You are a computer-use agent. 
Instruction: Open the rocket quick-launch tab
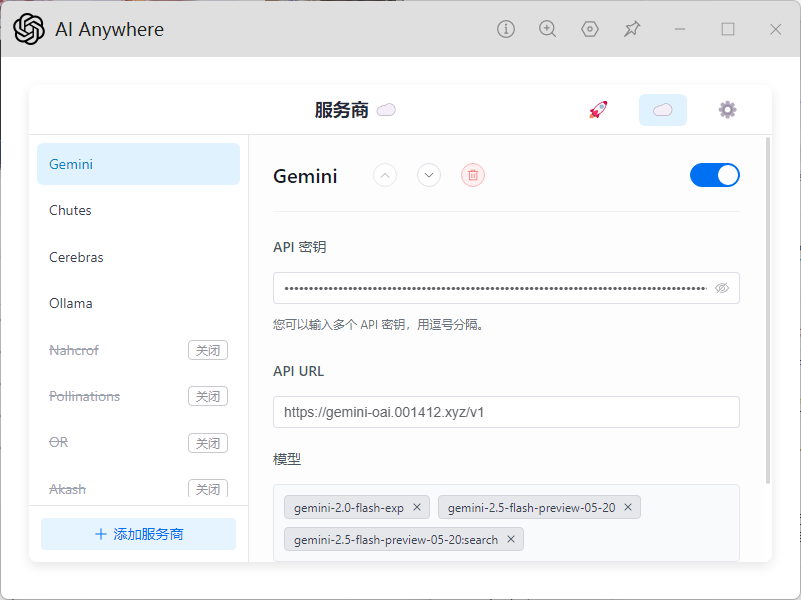point(598,110)
